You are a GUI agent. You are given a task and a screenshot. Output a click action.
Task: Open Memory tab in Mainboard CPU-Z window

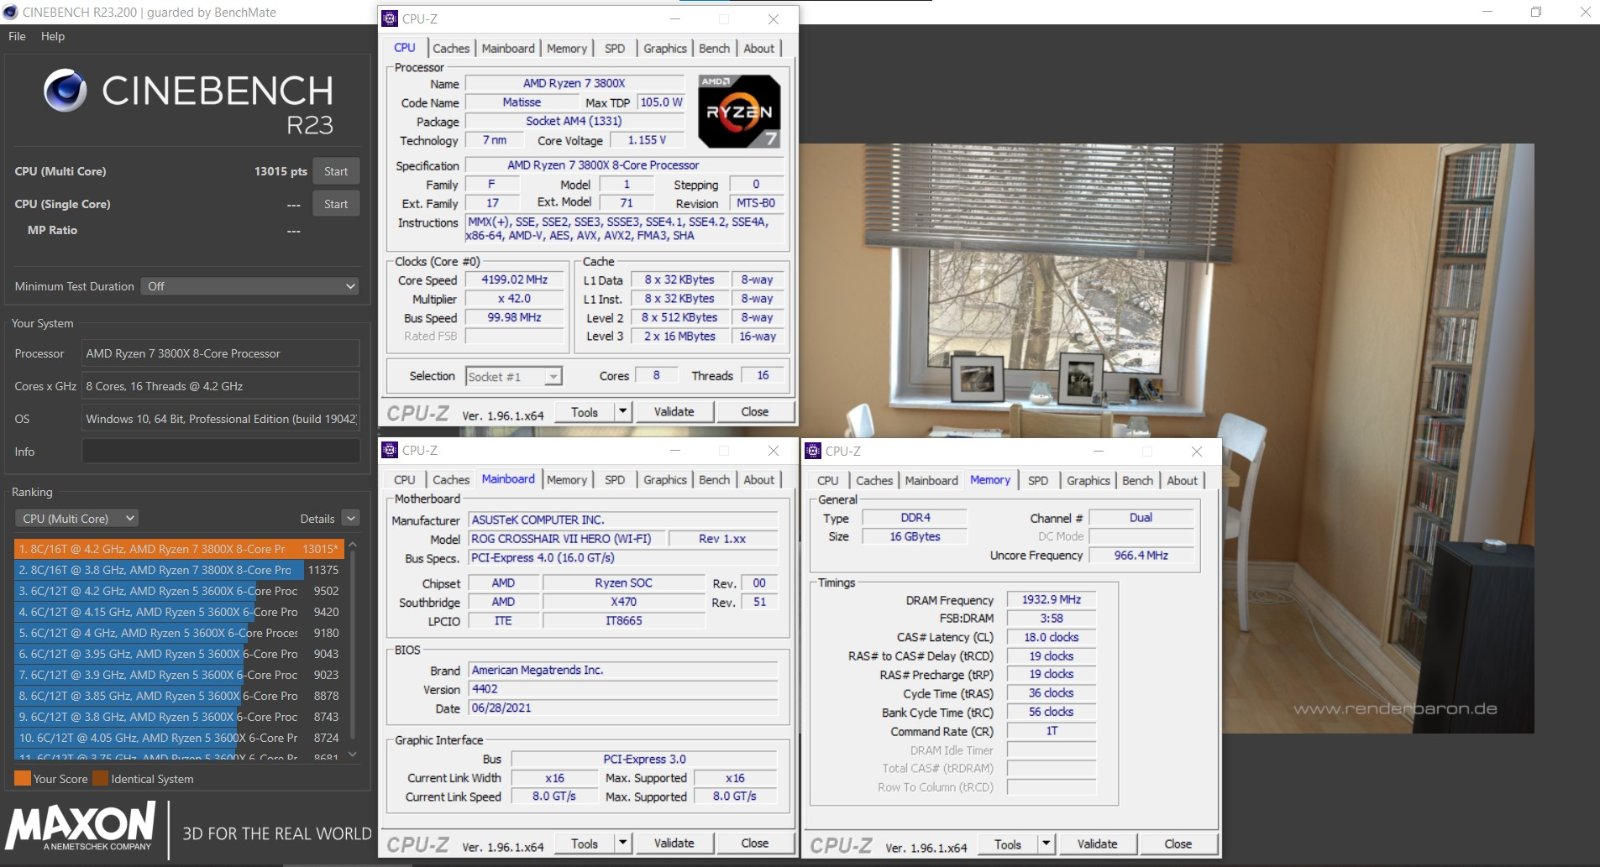coord(567,480)
